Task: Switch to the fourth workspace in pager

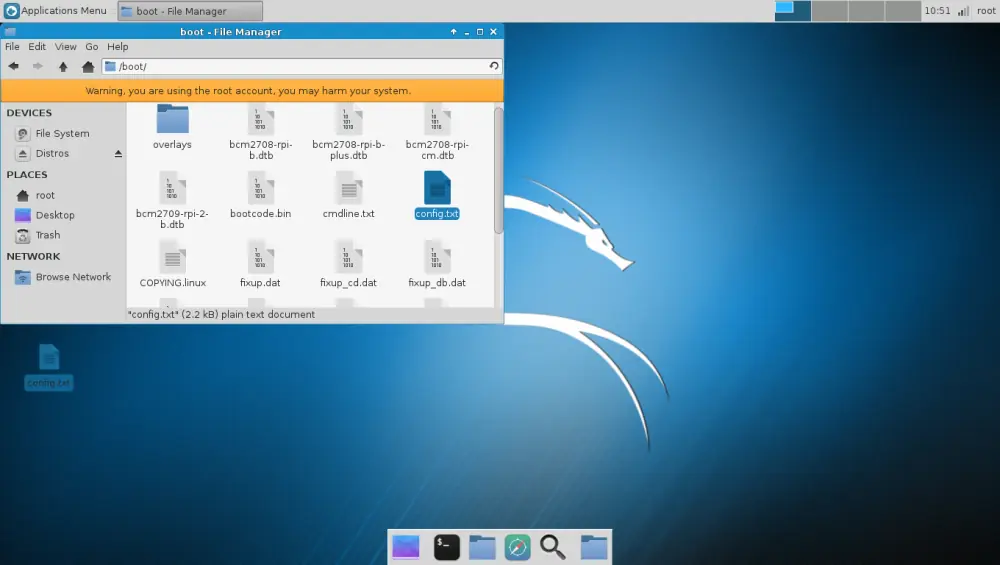Action: click(x=902, y=11)
